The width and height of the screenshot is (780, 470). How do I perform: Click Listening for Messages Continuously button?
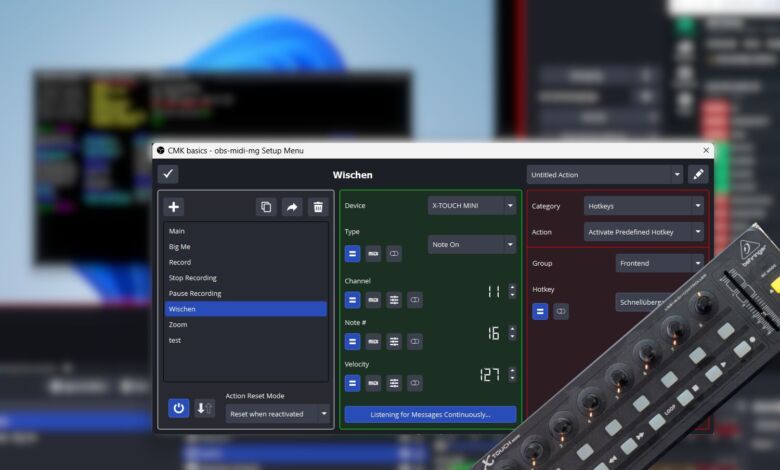[x=431, y=414]
